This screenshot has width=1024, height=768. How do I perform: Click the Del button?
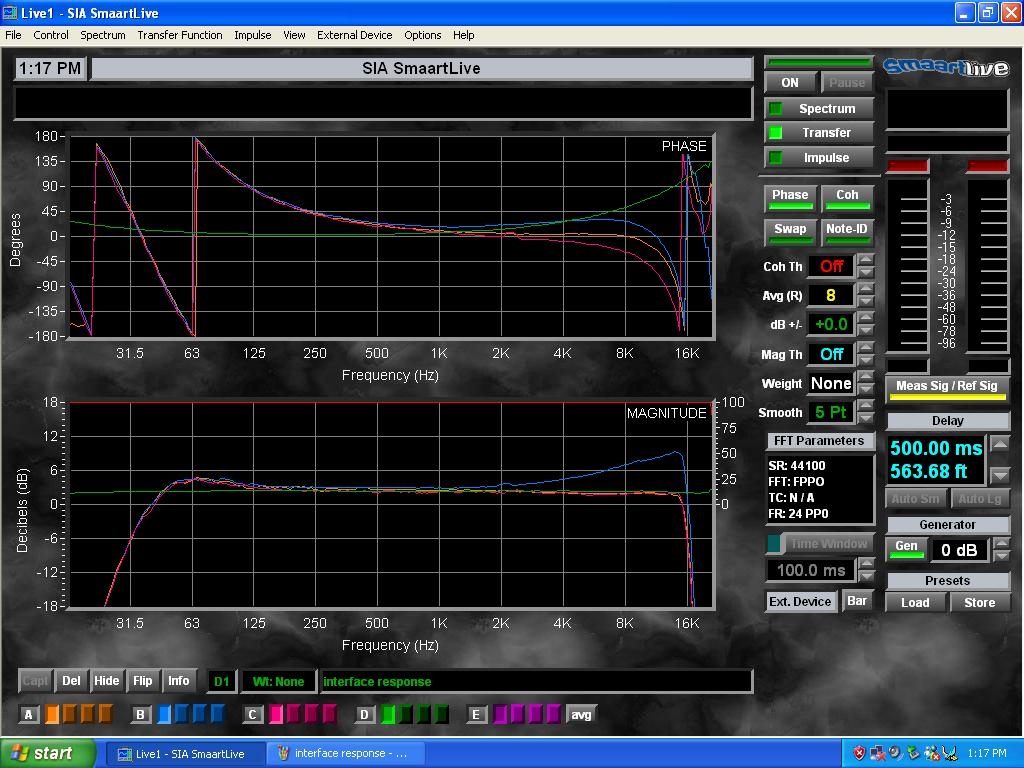[x=71, y=681]
